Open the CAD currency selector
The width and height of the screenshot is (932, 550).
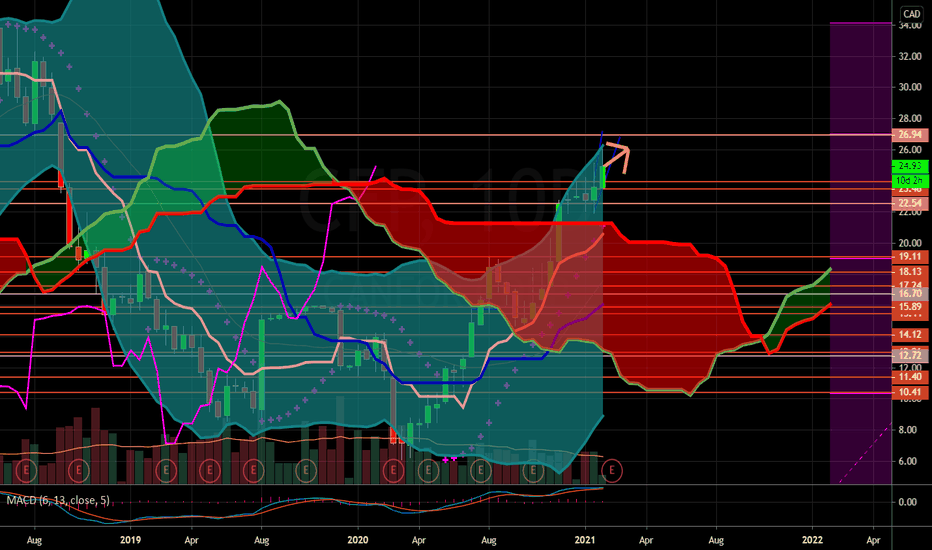tap(911, 14)
